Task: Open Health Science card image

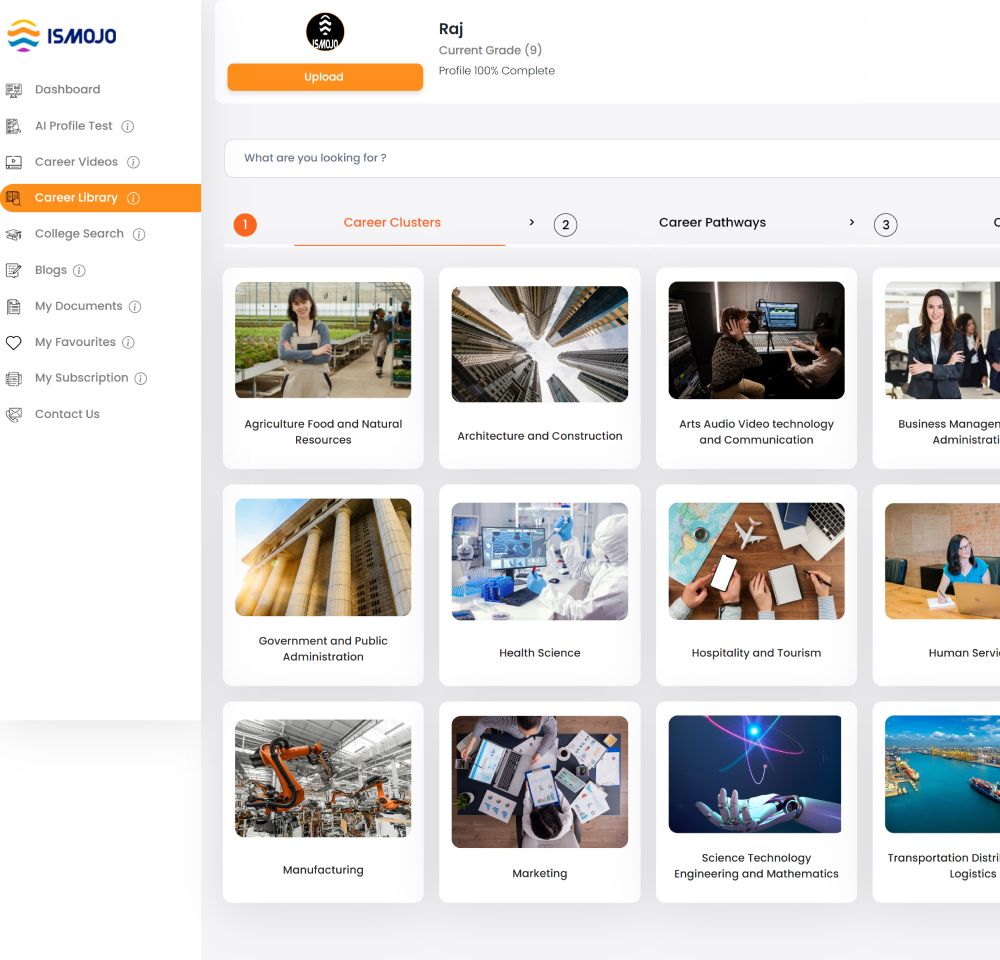Action: tap(540, 561)
